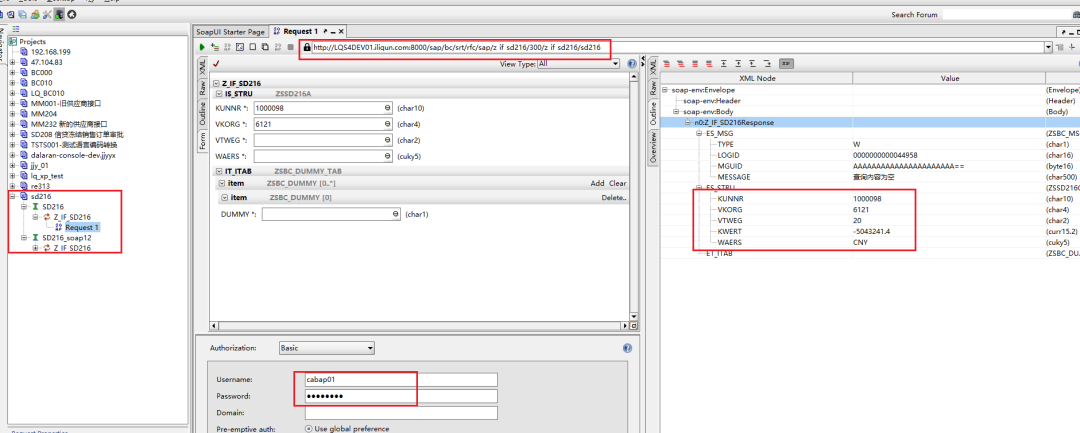The width and height of the screenshot is (1080, 433).
Task: Click the VTWEG input field
Action: pos(322,140)
